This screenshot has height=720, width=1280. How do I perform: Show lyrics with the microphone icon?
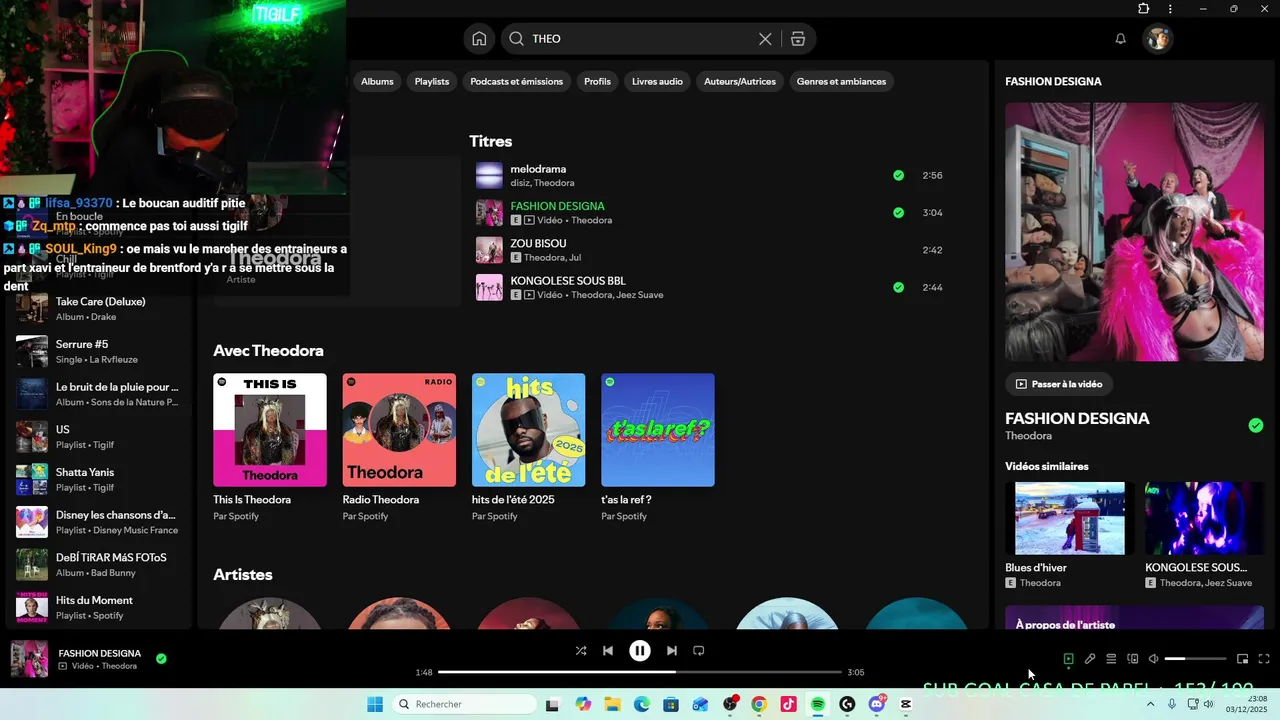(1090, 659)
